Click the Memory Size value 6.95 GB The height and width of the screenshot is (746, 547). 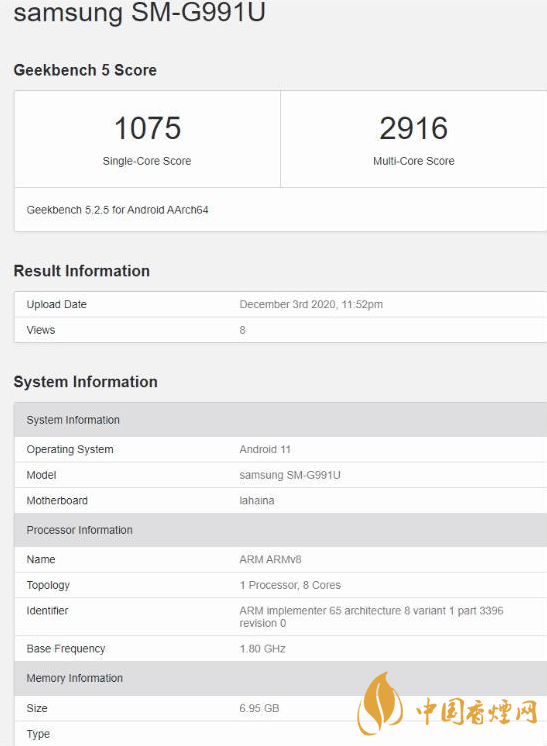pyautogui.click(x=259, y=708)
